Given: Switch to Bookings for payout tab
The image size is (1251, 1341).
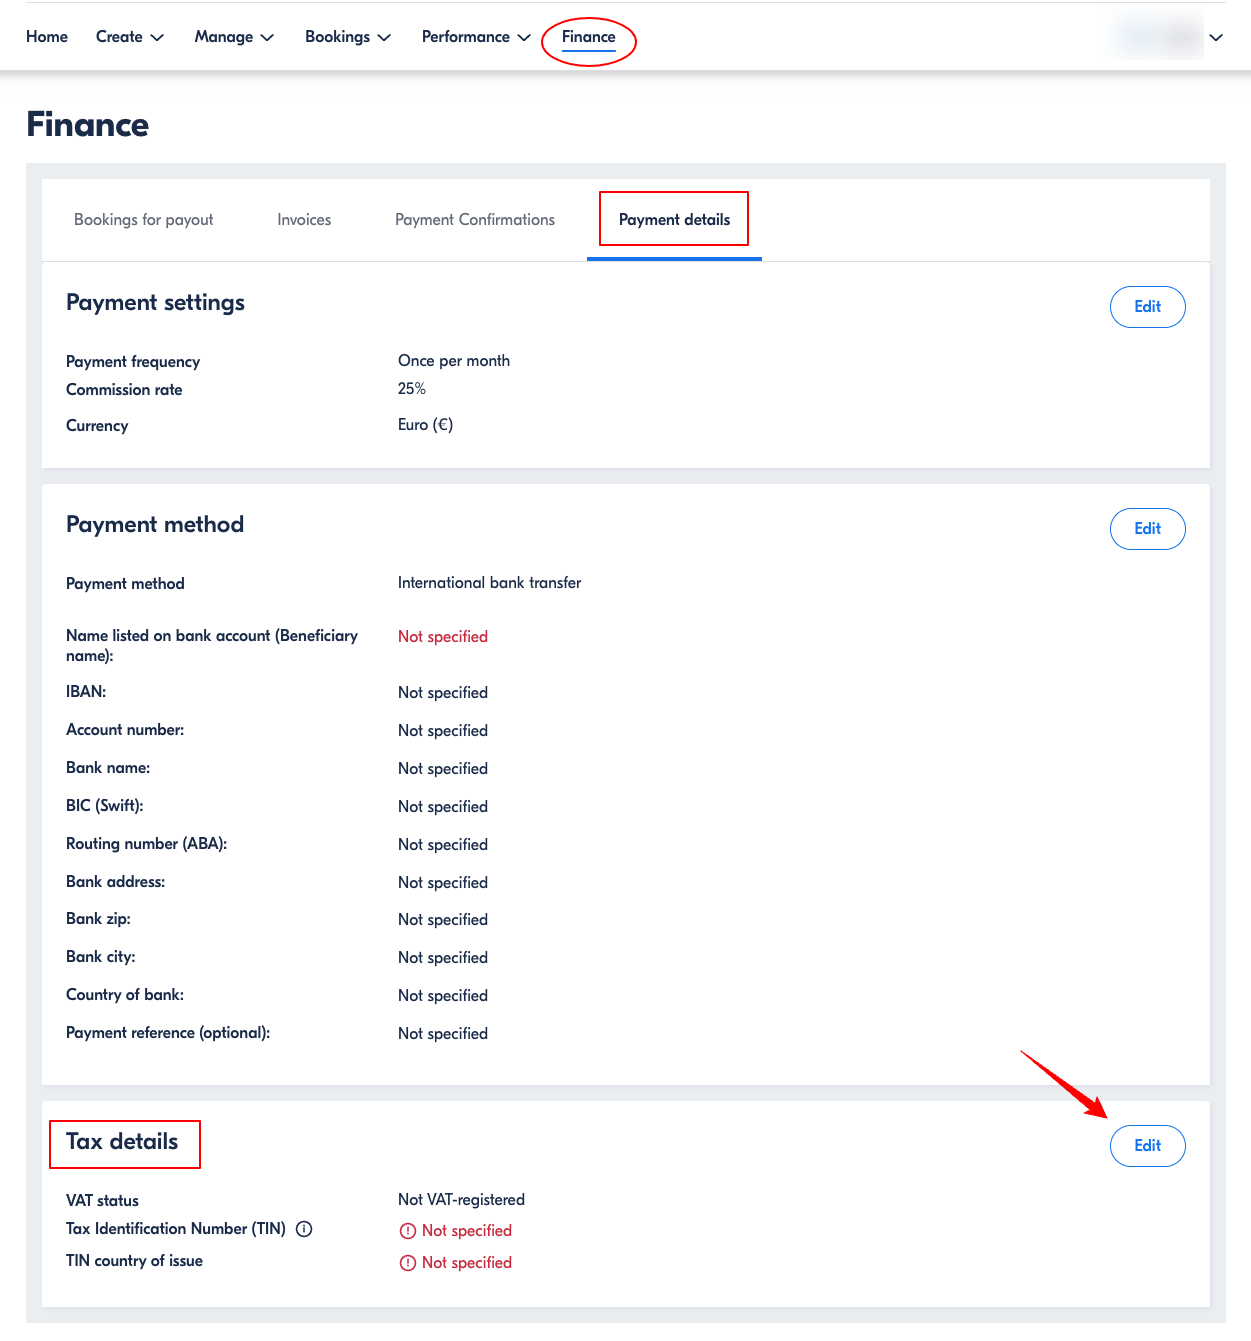Looking at the screenshot, I should 144,220.
